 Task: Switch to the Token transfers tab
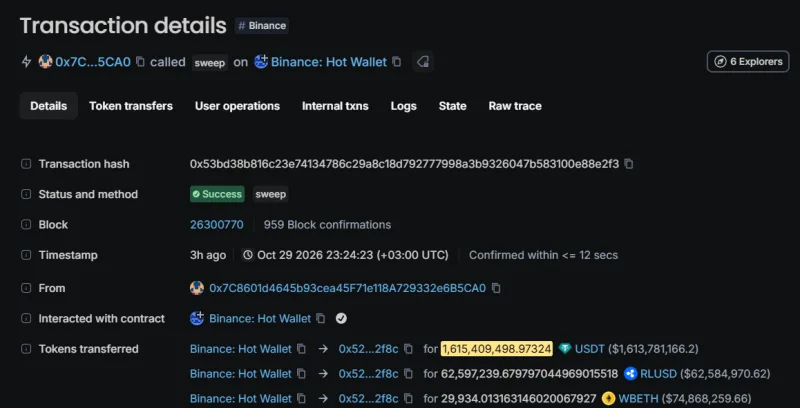131,106
